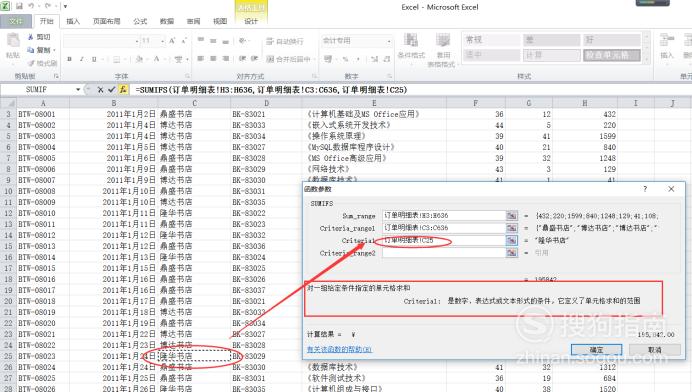Switch to the 设计 tab

251,21
